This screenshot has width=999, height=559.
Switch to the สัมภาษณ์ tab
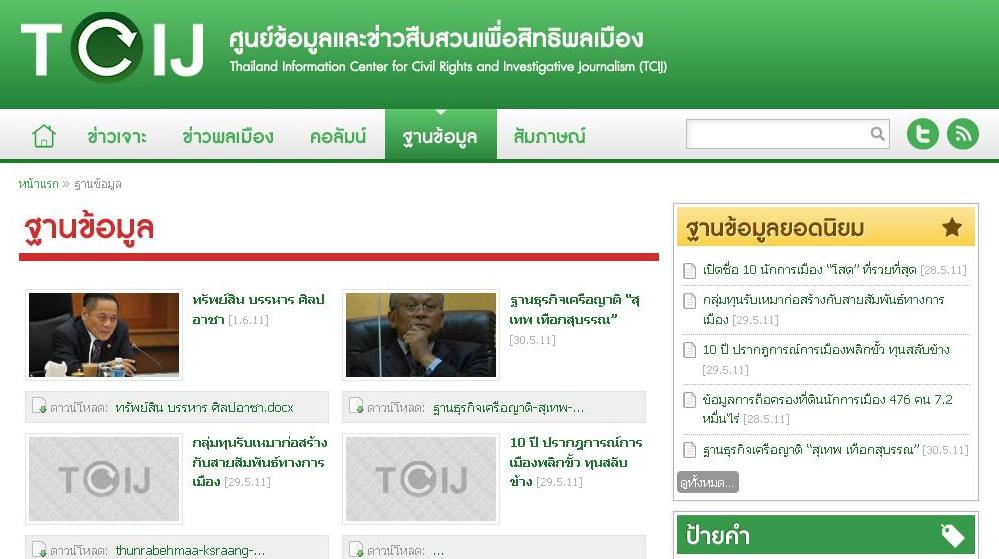[x=549, y=136]
